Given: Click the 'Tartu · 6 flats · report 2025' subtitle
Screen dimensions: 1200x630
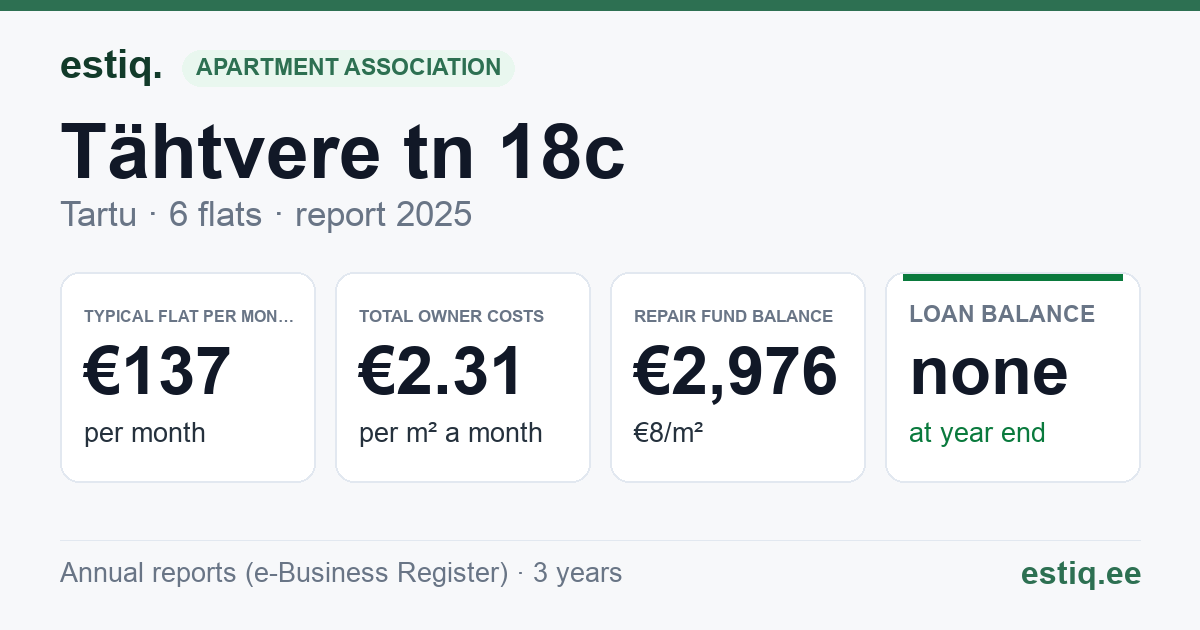Looking at the screenshot, I should (266, 215).
